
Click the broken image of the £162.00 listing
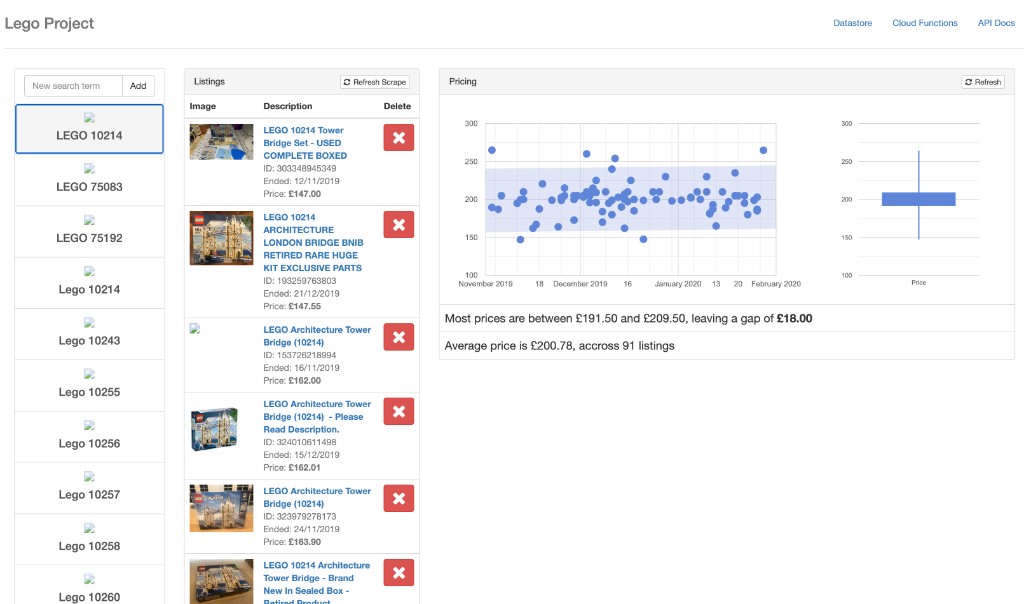pyautogui.click(x=195, y=329)
